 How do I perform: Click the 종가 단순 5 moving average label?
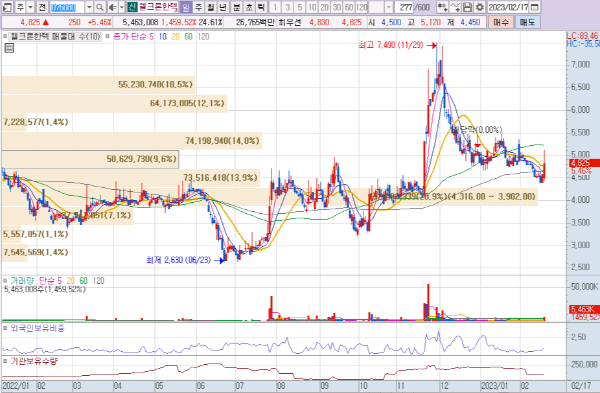pos(134,37)
